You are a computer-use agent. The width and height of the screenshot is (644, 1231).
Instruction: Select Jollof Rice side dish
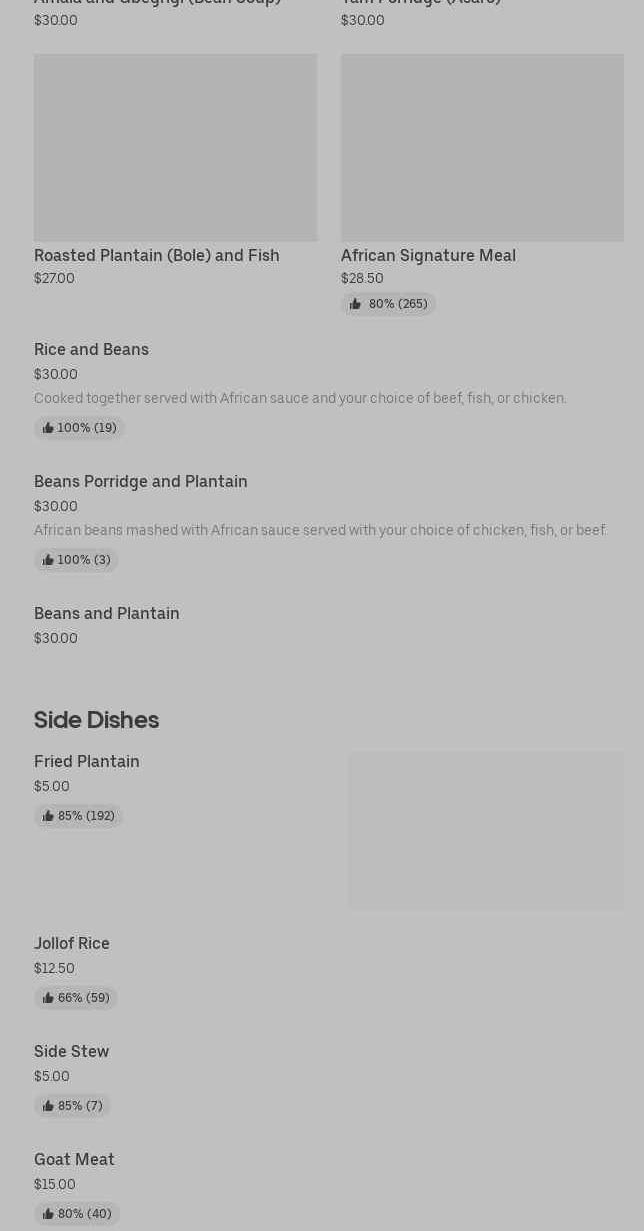pyautogui.click(x=72, y=944)
